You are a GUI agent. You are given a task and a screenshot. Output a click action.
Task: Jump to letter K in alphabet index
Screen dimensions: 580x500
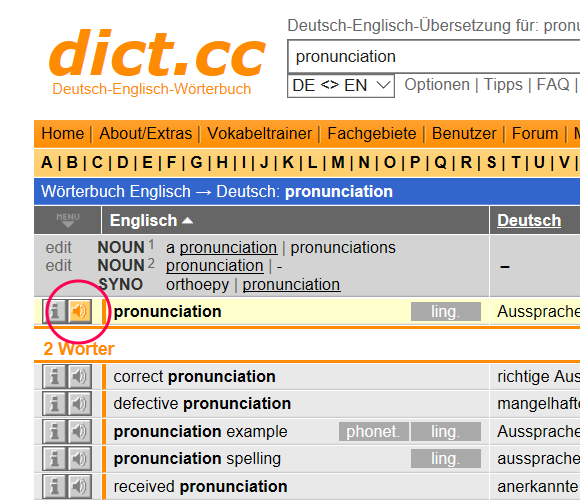(x=288, y=163)
